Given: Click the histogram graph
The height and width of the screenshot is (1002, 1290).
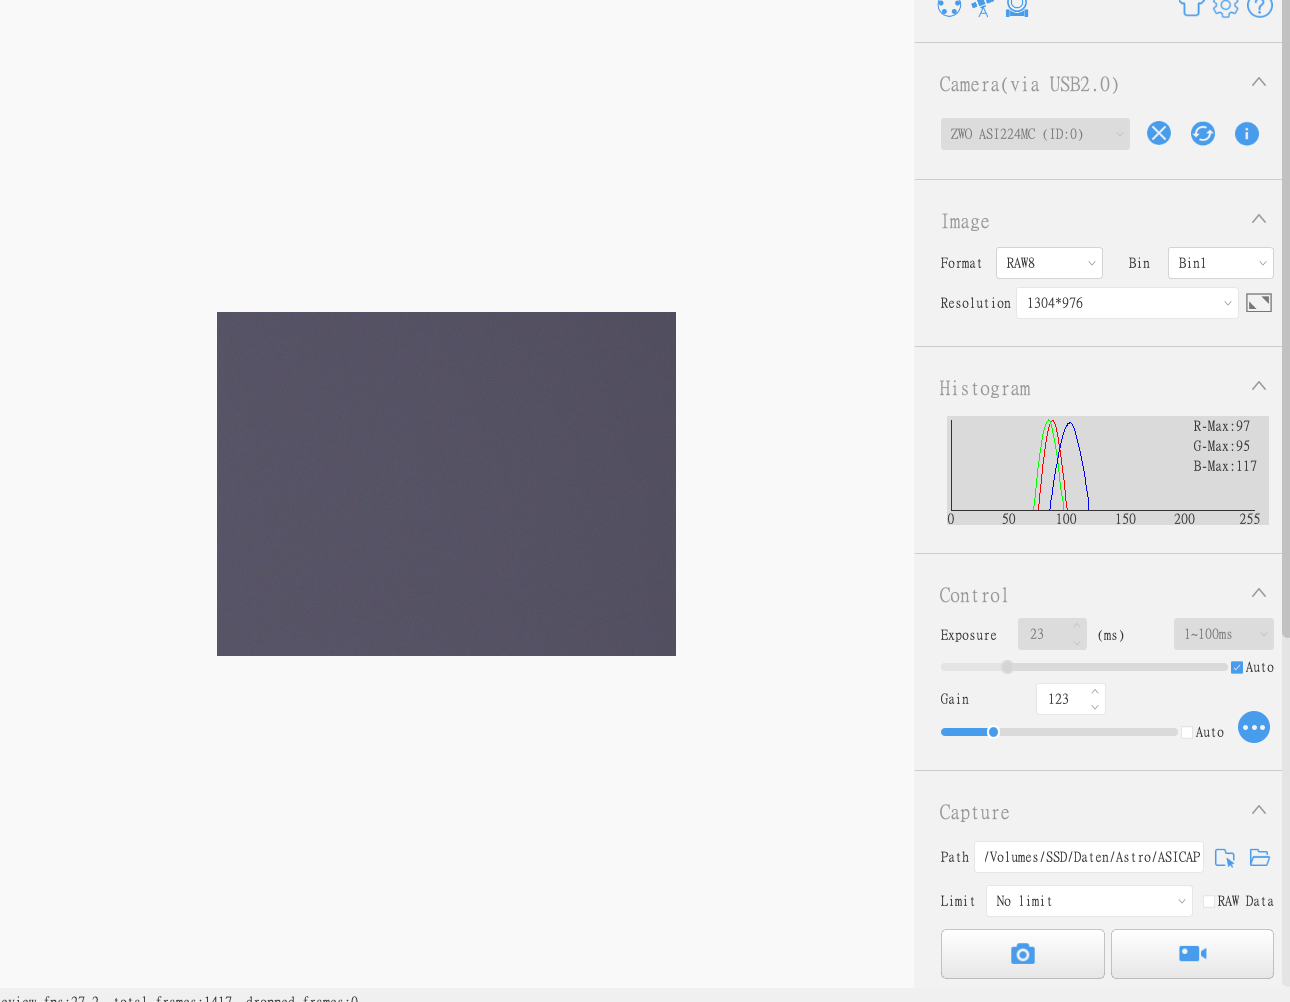Looking at the screenshot, I should tap(1107, 470).
